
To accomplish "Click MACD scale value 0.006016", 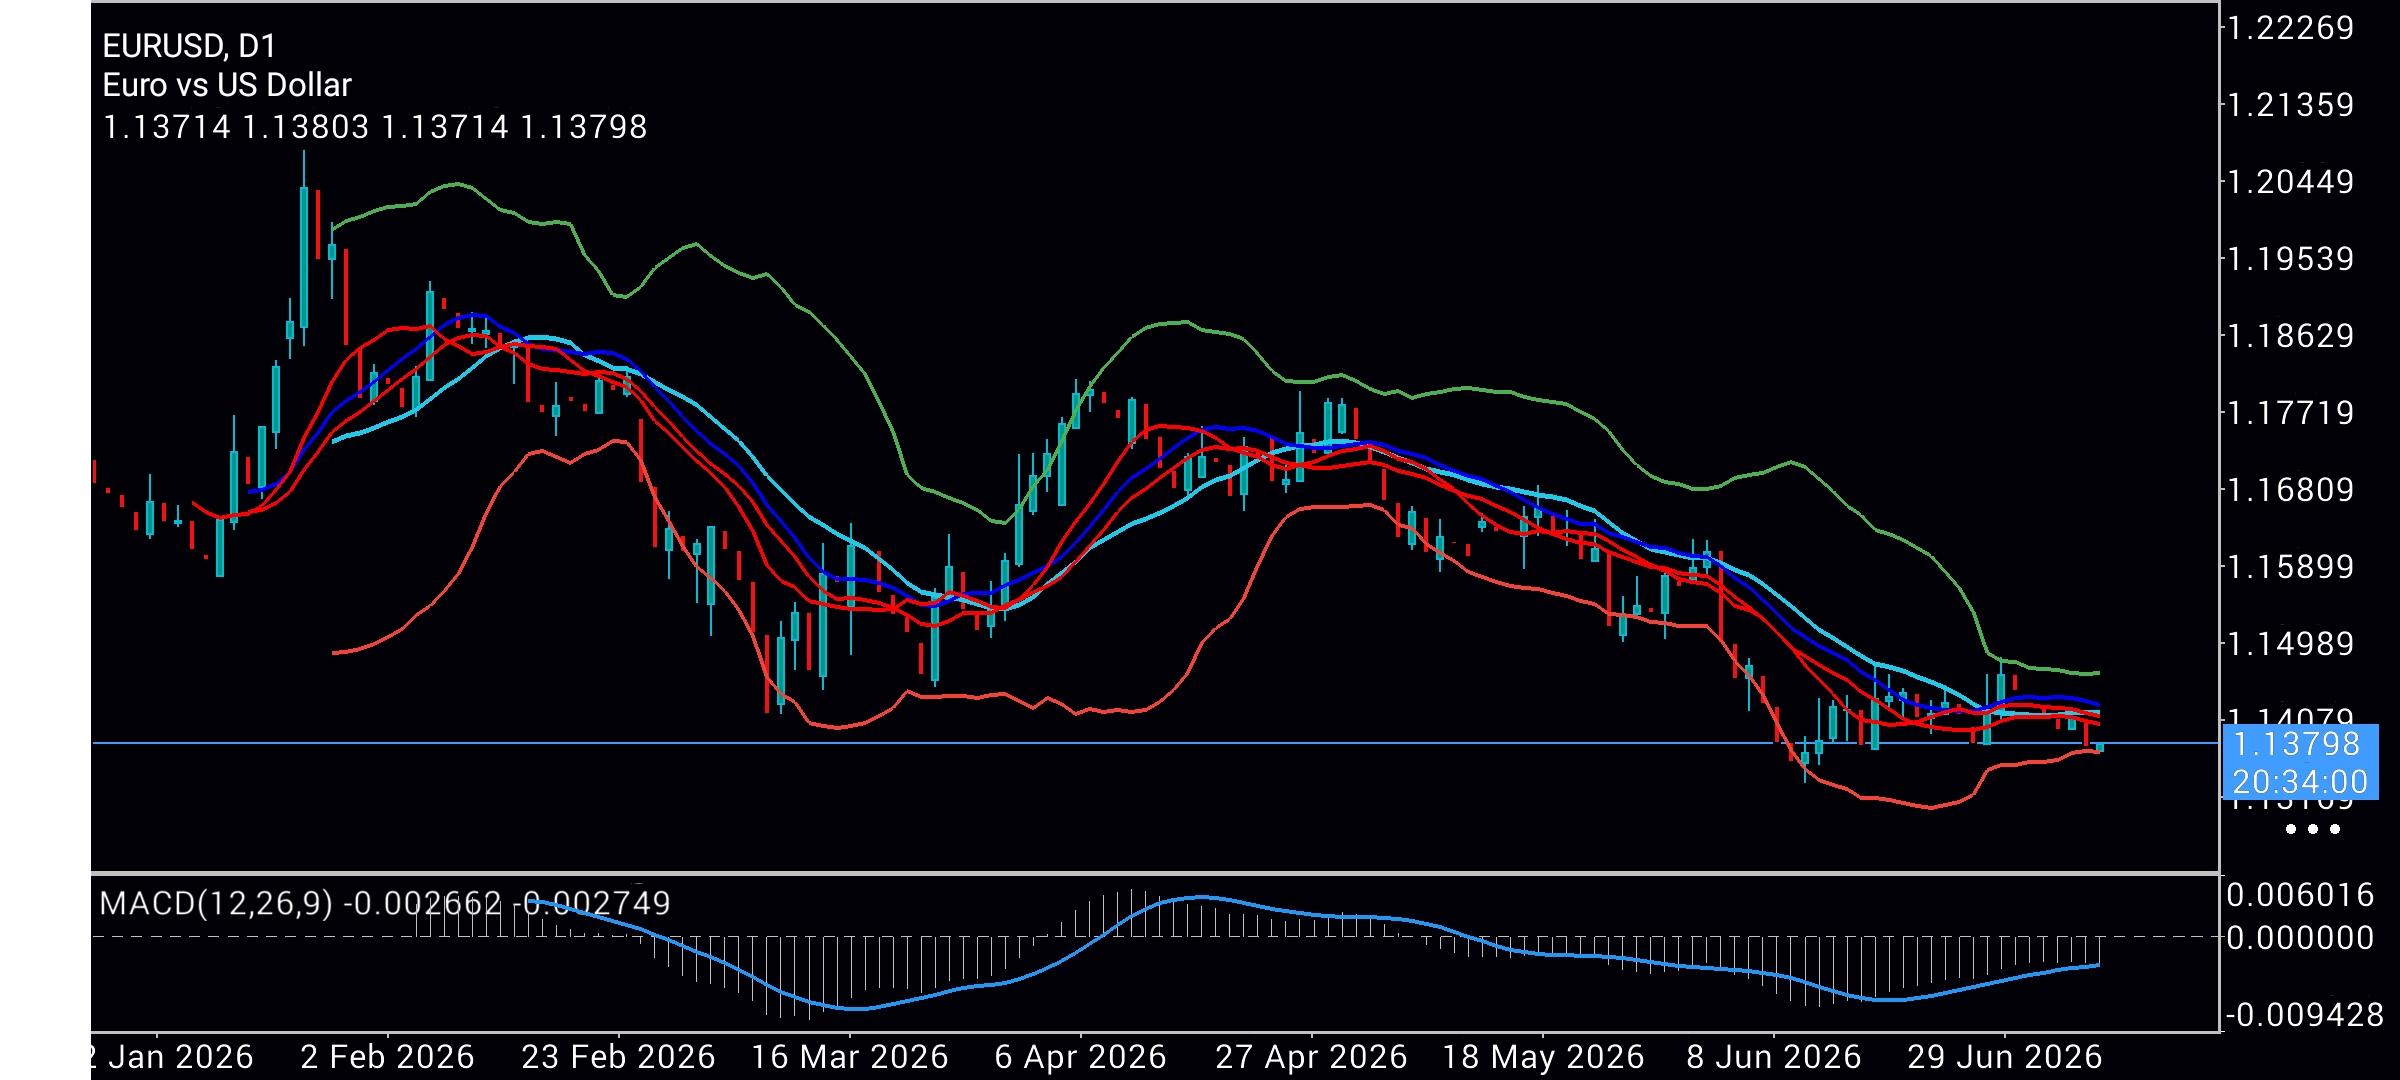I will (2300, 895).
